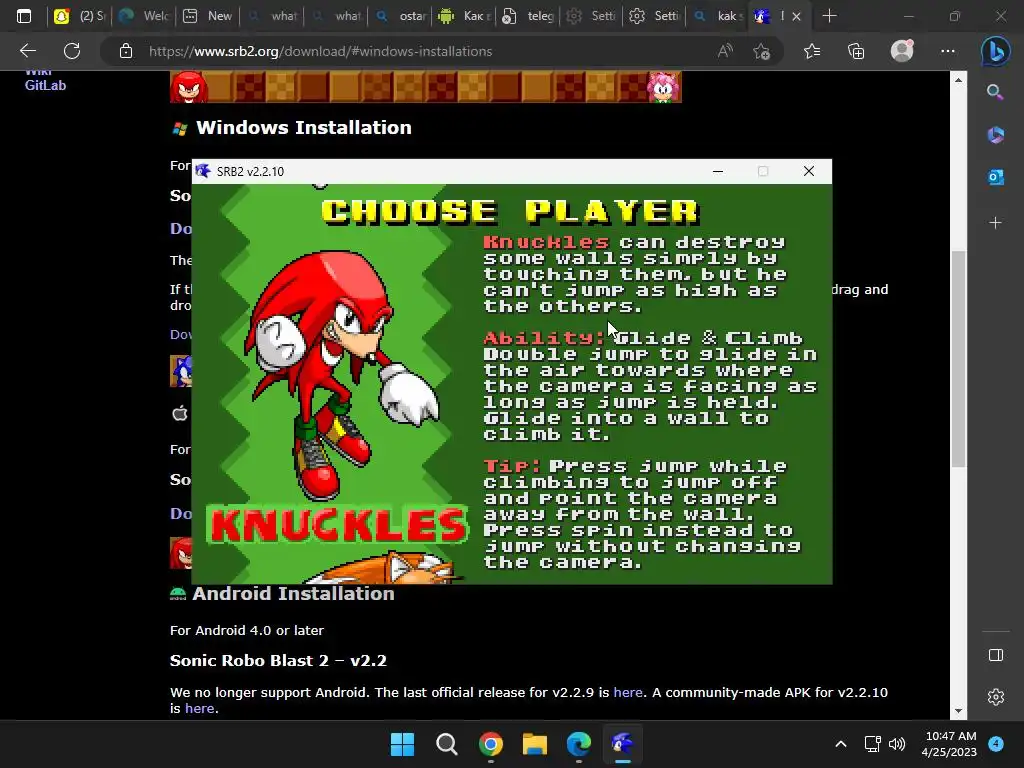The image size is (1024, 768).
Task: Show hidden system tray icons
Action: 840,744
